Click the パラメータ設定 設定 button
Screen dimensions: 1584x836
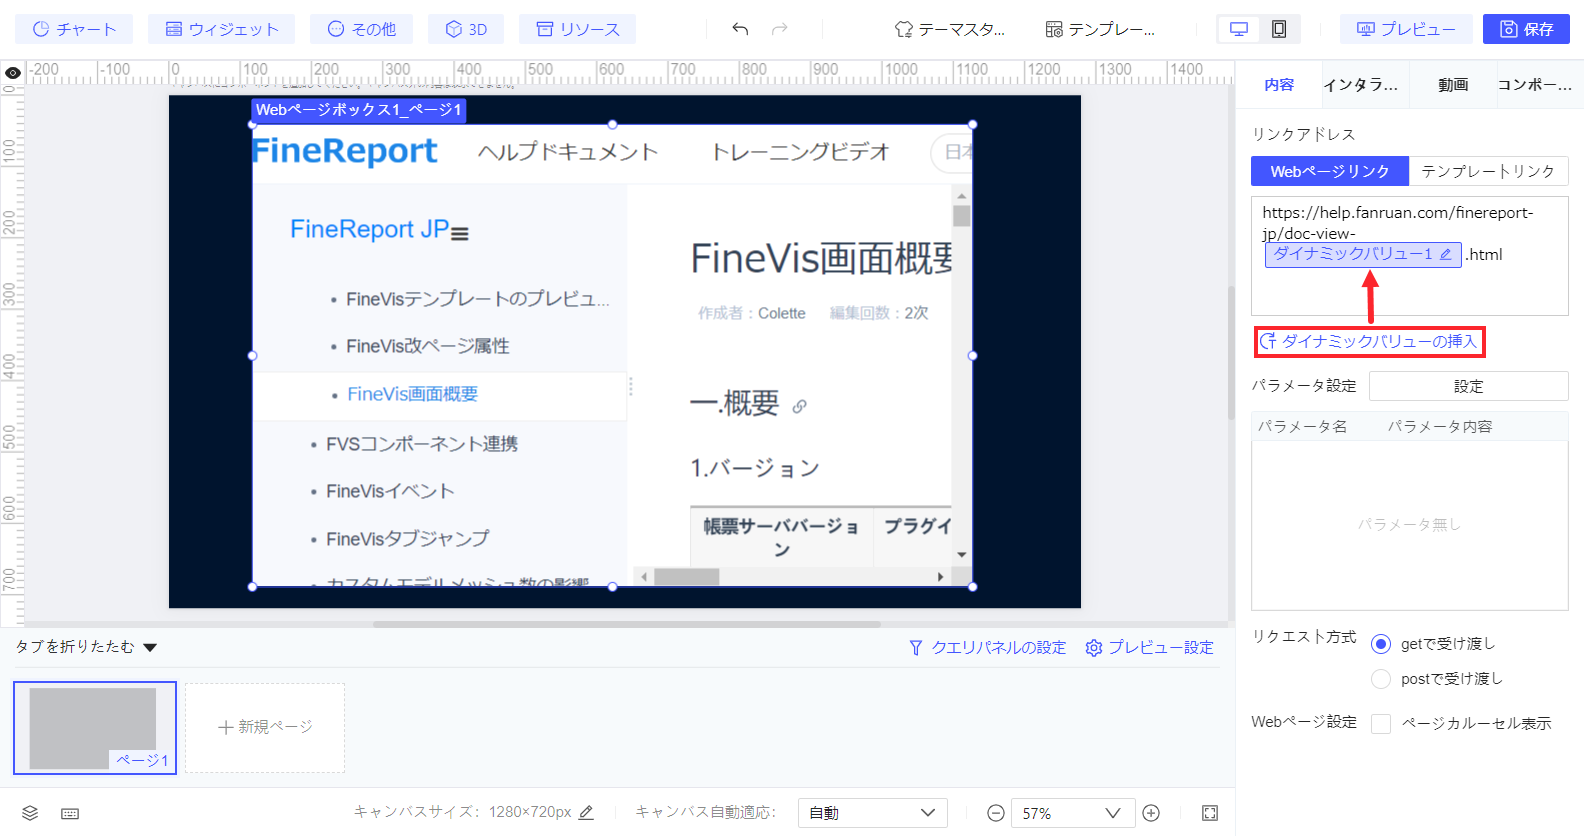click(x=1468, y=386)
